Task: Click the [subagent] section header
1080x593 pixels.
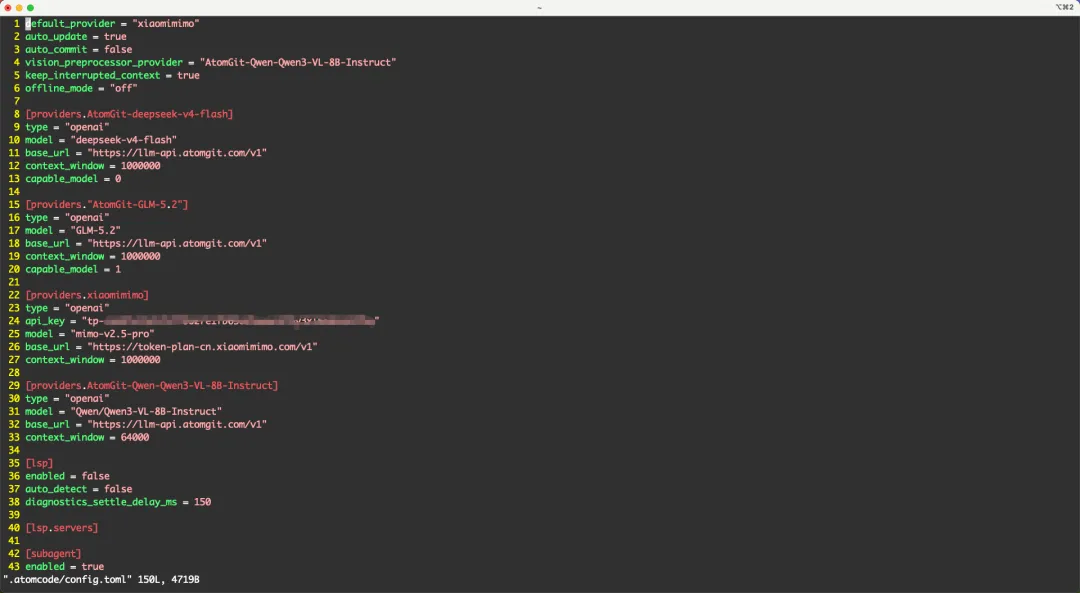Action: (53, 554)
